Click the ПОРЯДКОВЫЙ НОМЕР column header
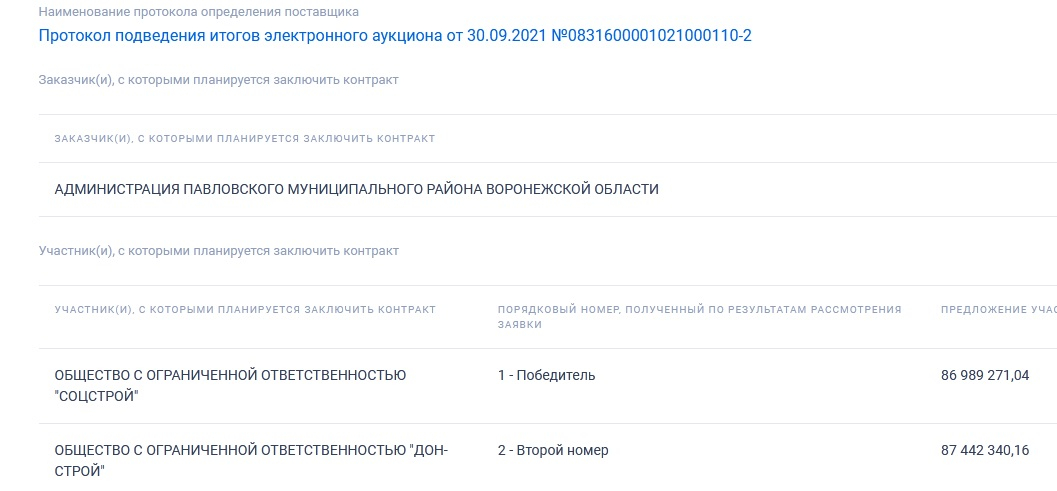This screenshot has width=1057, height=491. click(x=700, y=317)
